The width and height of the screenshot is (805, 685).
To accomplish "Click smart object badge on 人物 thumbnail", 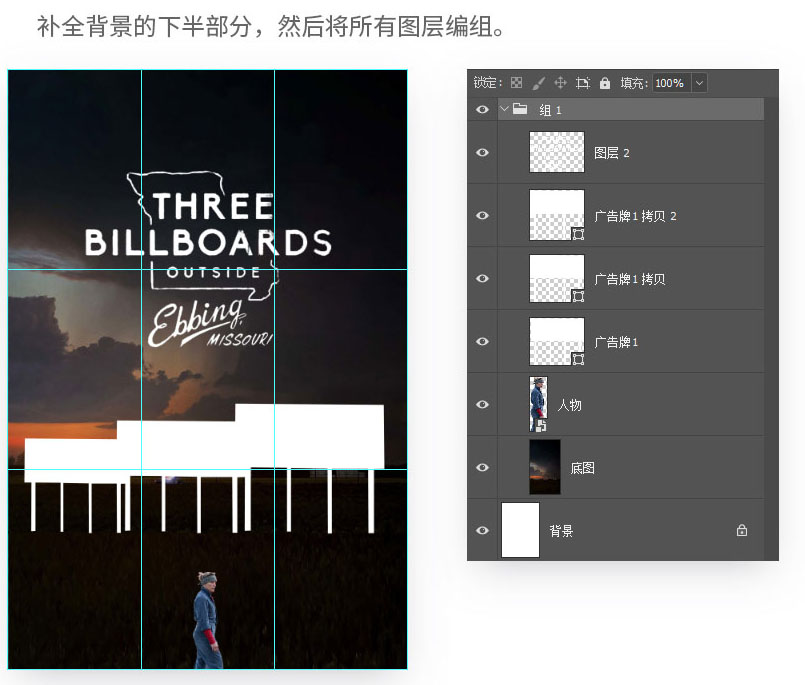I will pyautogui.click(x=540, y=426).
